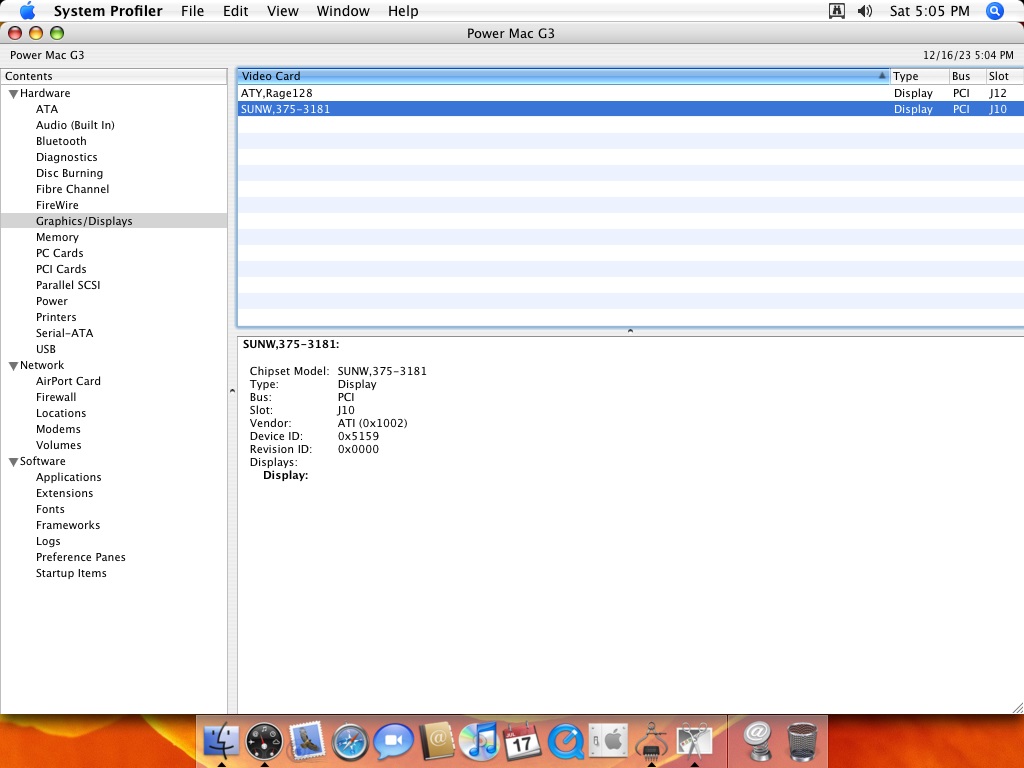Launch QuickTime Player from the Dock
Image resolution: width=1024 pixels, height=768 pixels.
[565, 741]
